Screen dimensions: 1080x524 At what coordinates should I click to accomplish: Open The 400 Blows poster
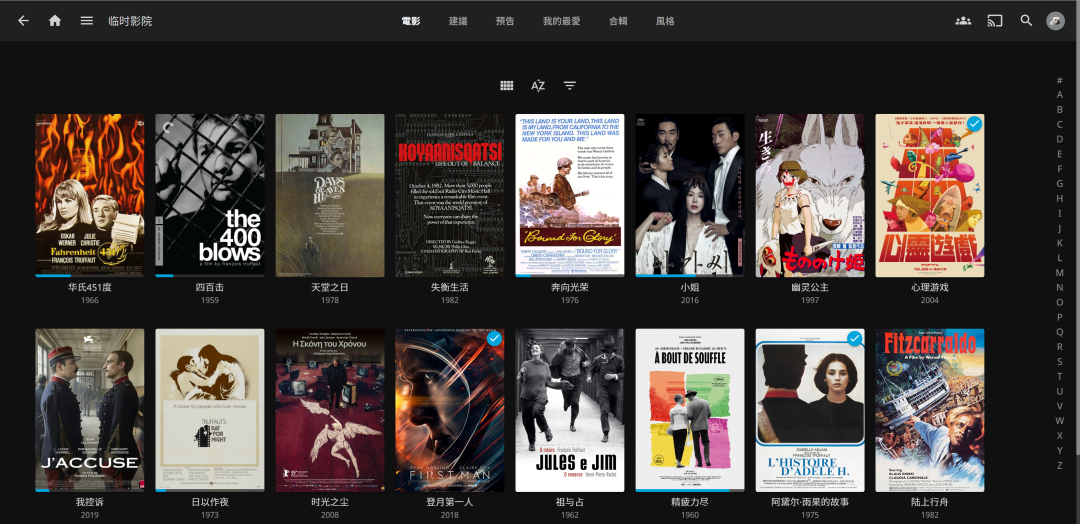pos(209,196)
